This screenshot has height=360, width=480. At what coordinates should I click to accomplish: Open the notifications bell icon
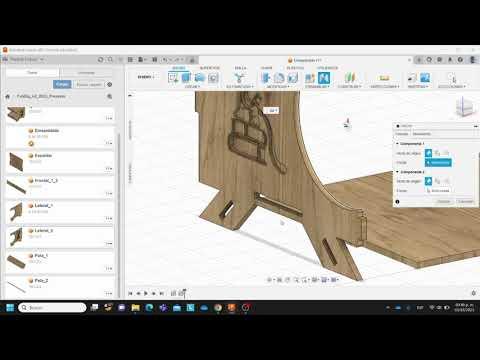coord(450,60)
